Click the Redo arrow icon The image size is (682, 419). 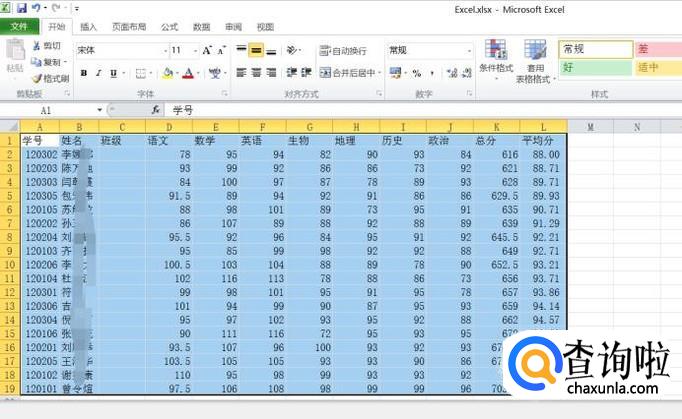[x=55, y=8]
